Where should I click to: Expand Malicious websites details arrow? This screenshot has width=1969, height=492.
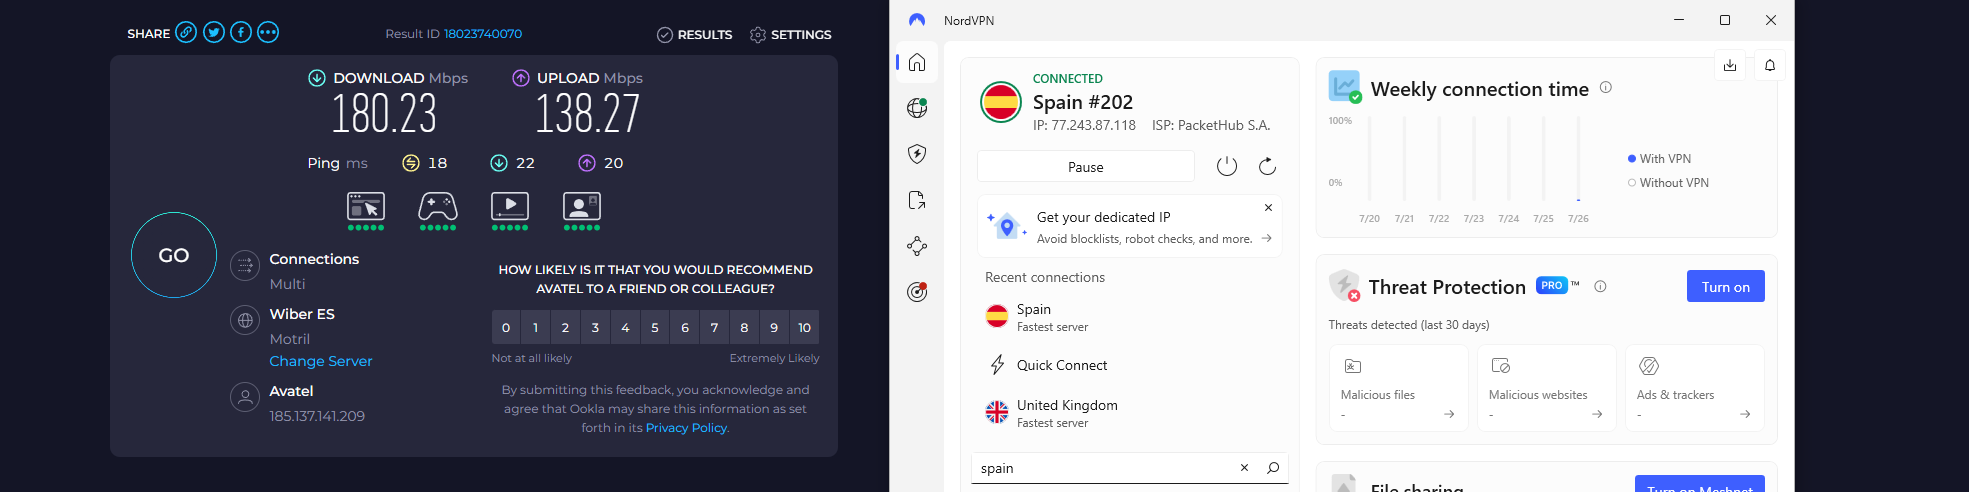coord(1597,414)
